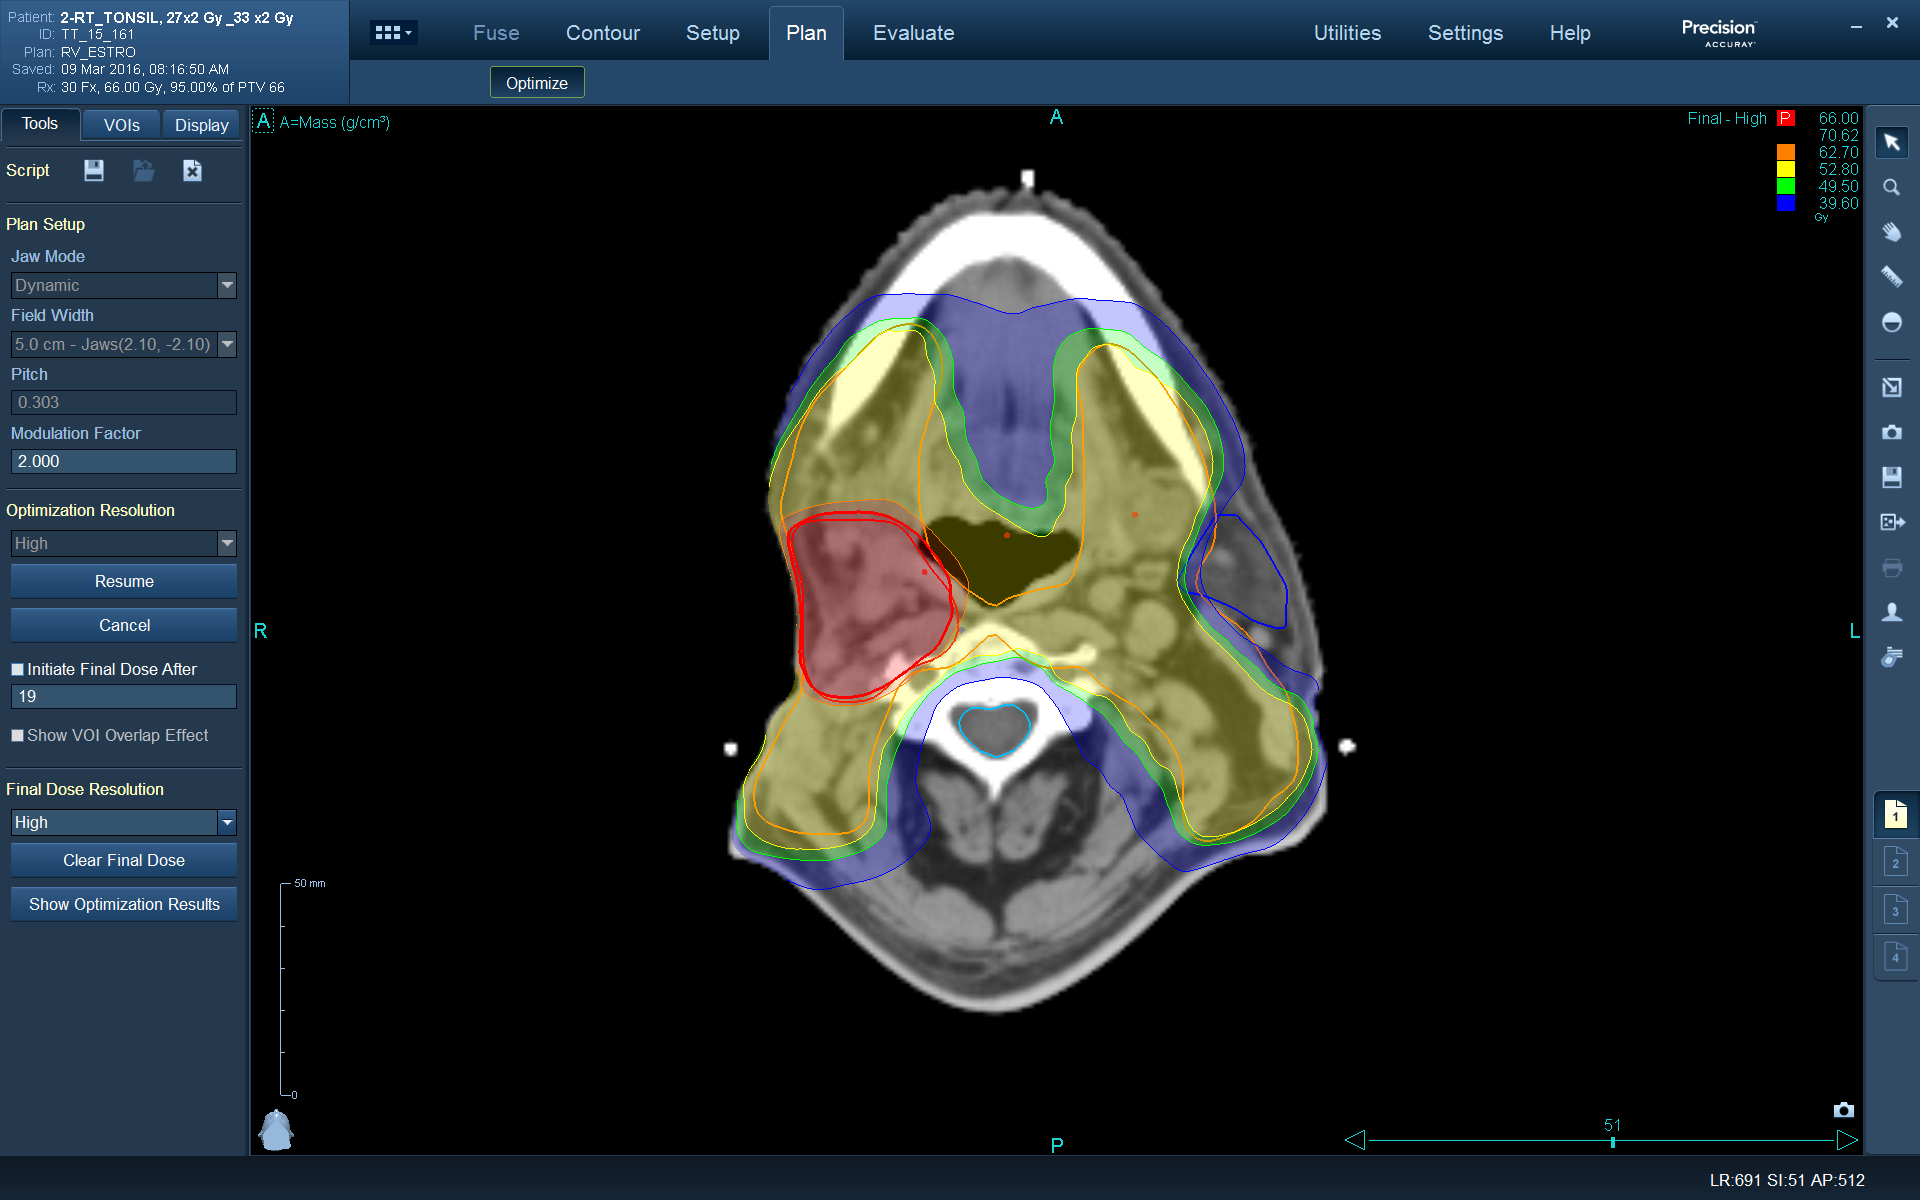Open the Field Width dropdown
Screen dimensions: 1920x1200
[x=227, y=345]
